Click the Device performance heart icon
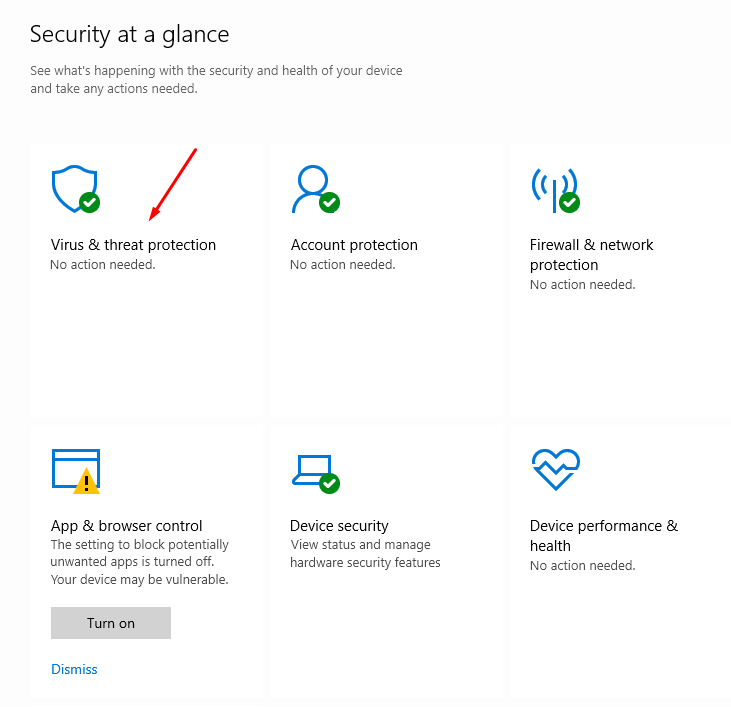Viewport: 731px width, 707px height. 556,469
